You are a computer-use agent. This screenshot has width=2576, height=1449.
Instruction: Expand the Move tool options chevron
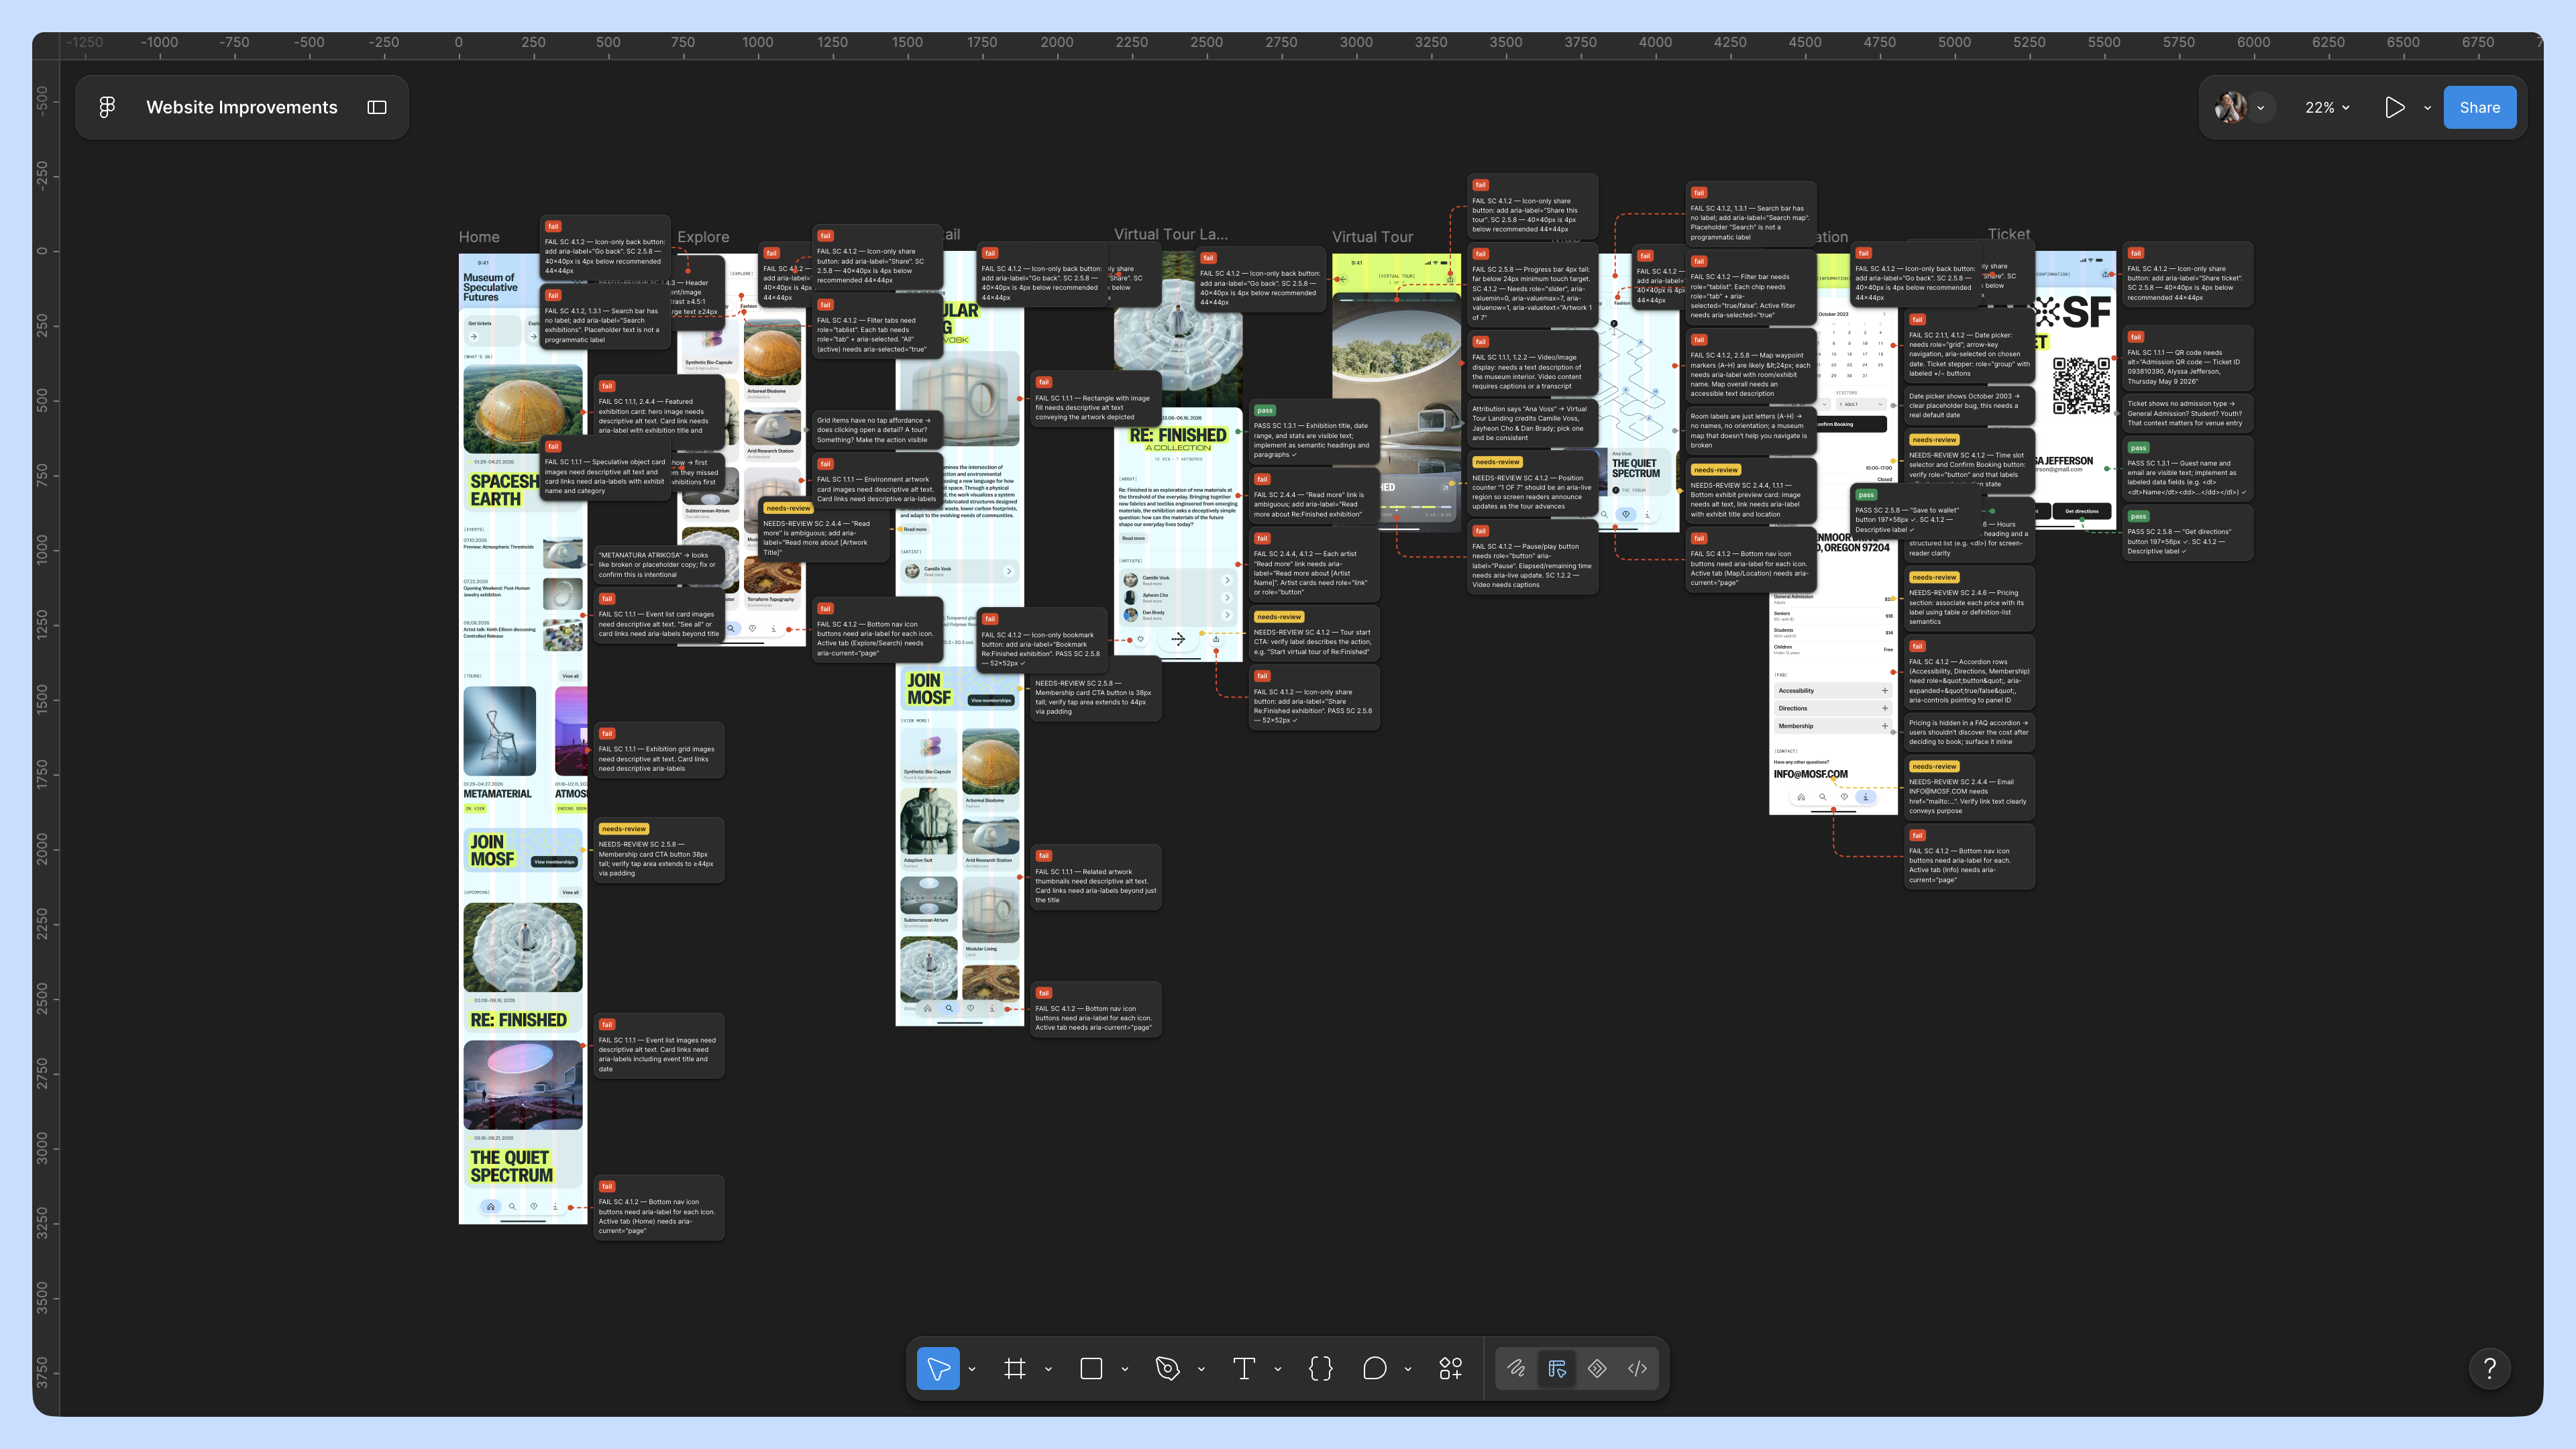click(x=972, y=1369)
